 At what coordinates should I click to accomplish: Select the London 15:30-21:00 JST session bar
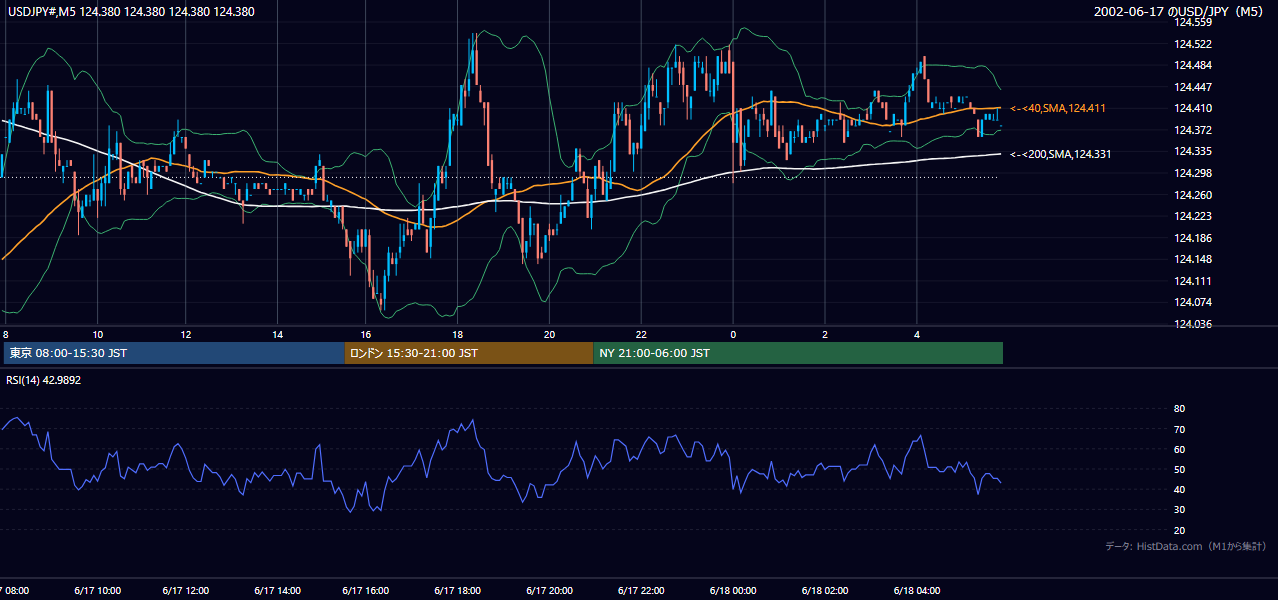[469, 353]
